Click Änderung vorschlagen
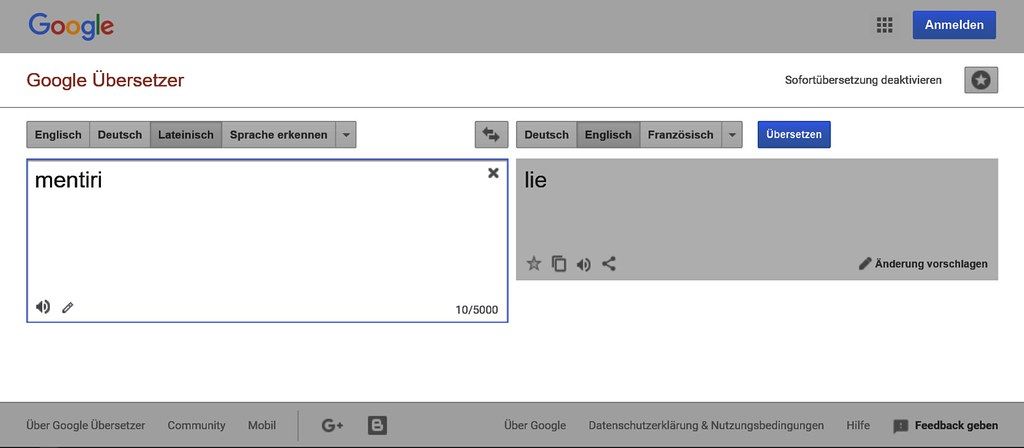The image size is (1024, 448). point(923,264)
